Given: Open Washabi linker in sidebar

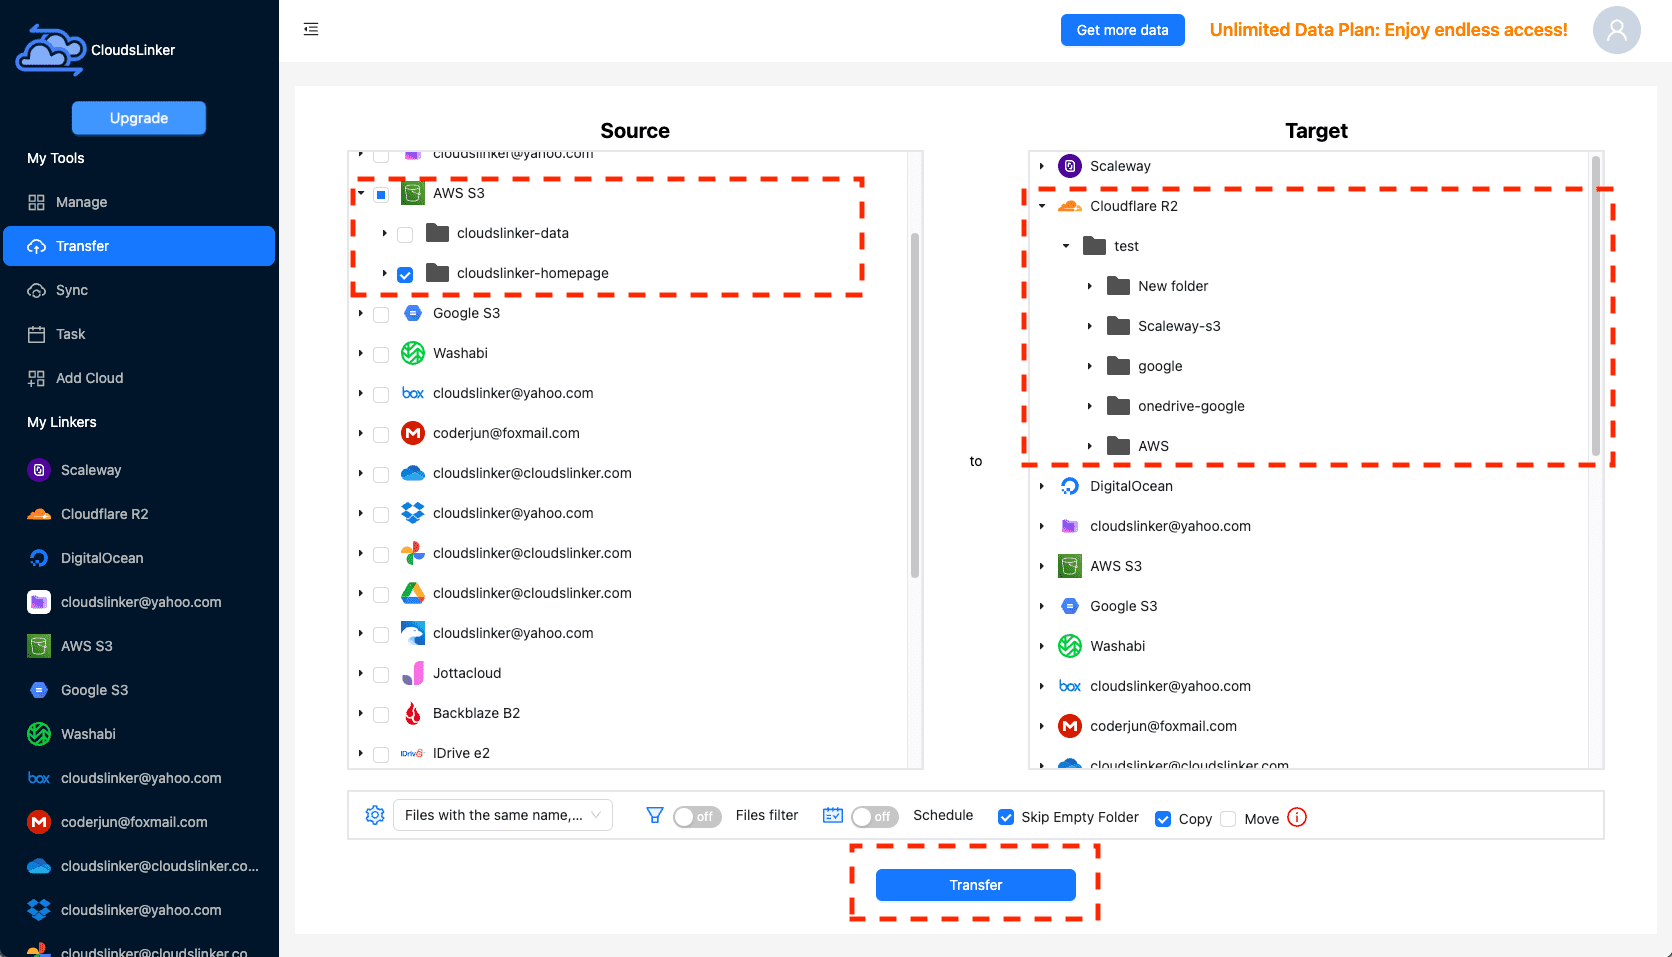Looking at the screenshot, I should coord(139,734).
